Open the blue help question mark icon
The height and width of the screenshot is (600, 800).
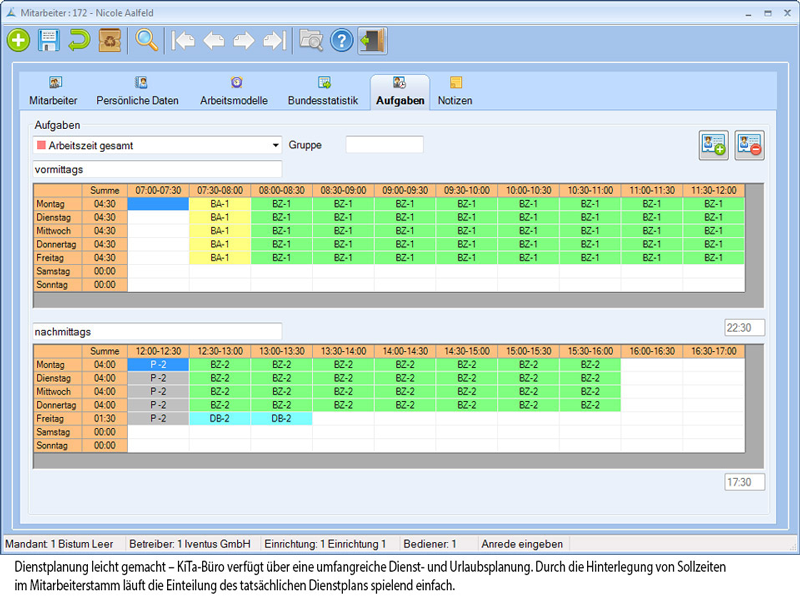pos(342,40)
